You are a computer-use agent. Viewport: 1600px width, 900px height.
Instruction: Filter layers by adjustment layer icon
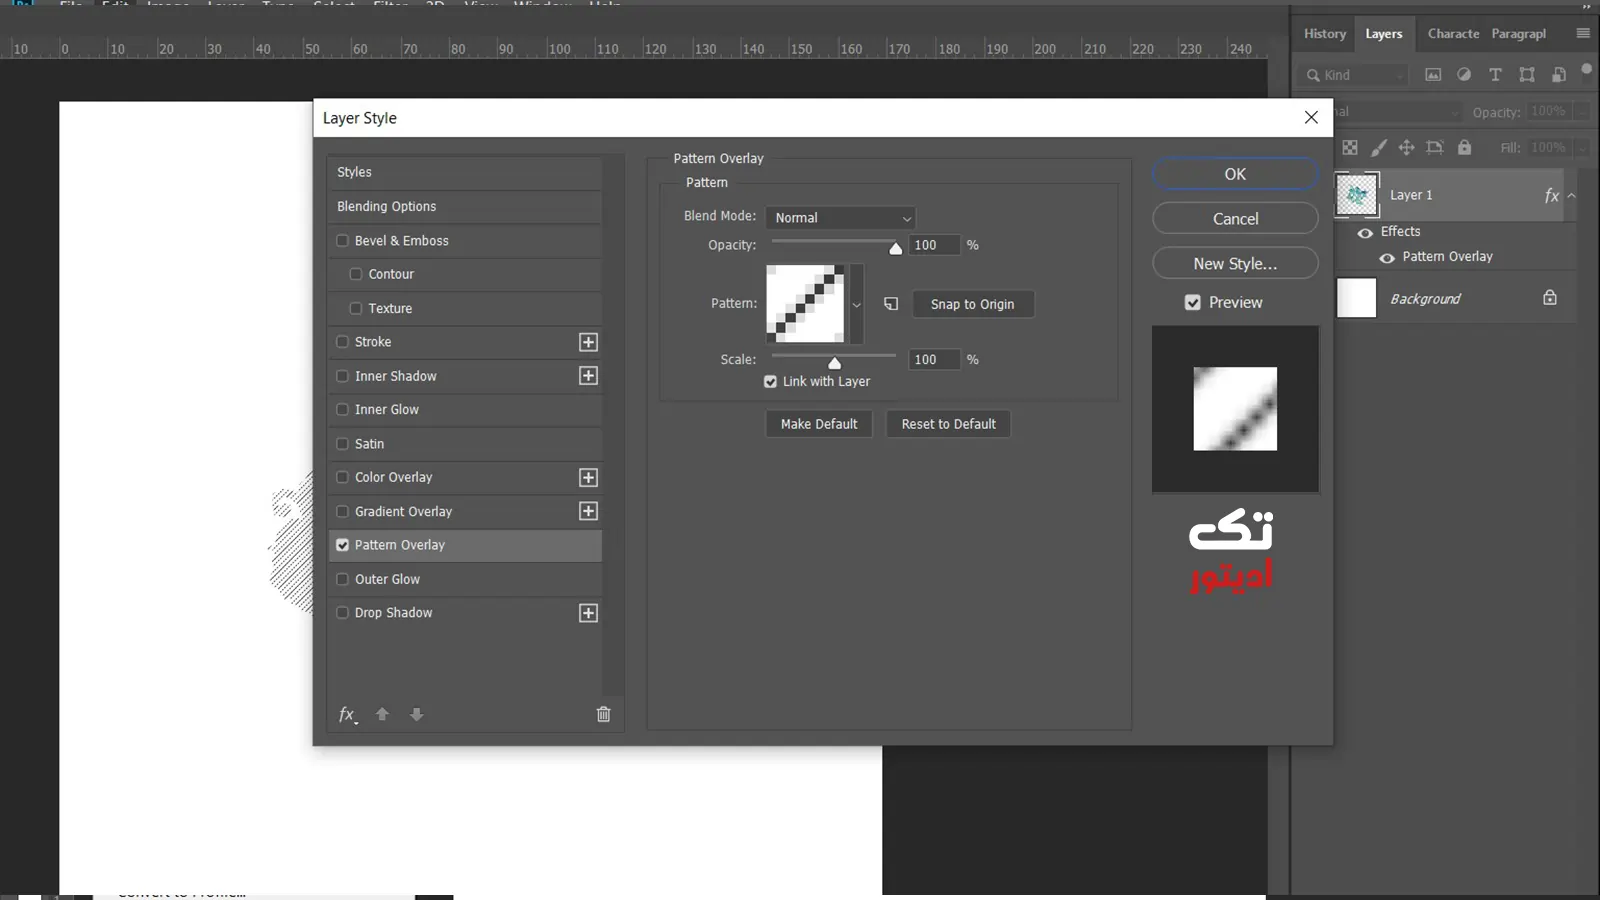pyautogui.click(x=1464, y=75)
